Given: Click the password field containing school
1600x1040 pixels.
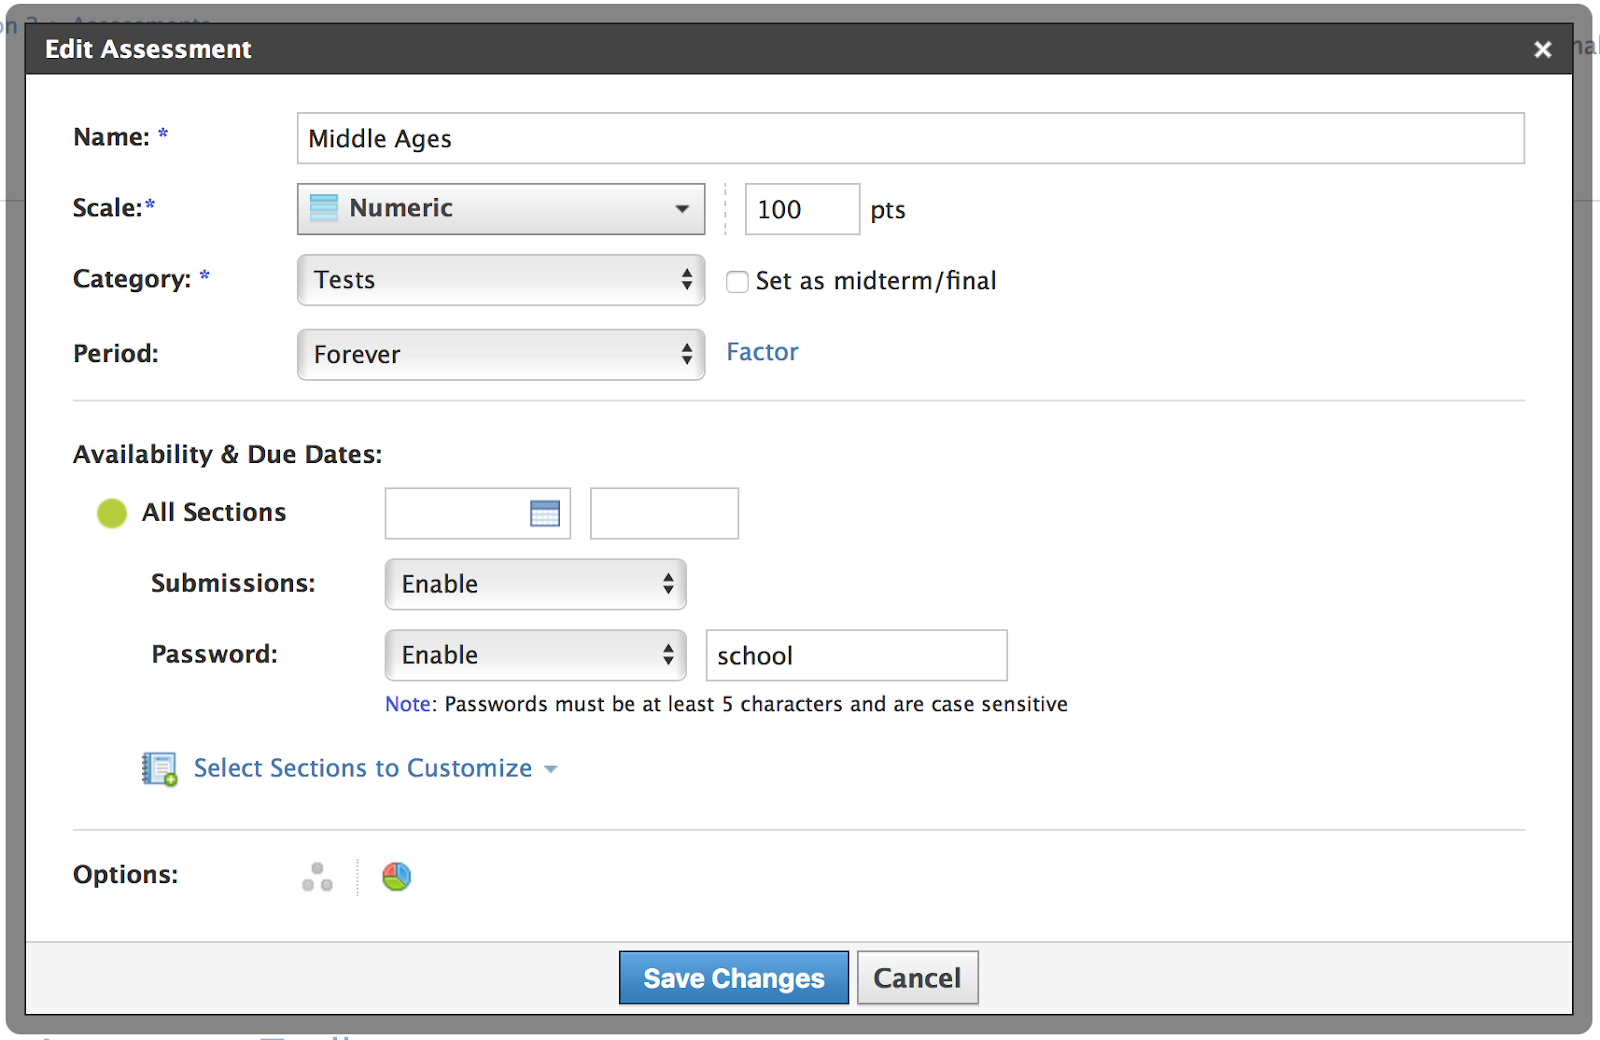Looking at the screenshot, I should (x=856, y=656).
